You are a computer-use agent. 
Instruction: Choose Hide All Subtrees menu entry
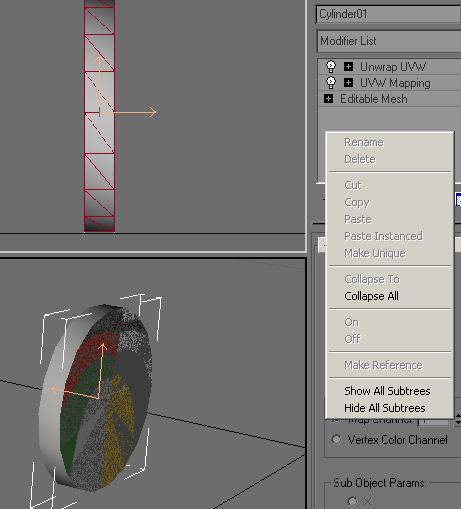(385, 408)
